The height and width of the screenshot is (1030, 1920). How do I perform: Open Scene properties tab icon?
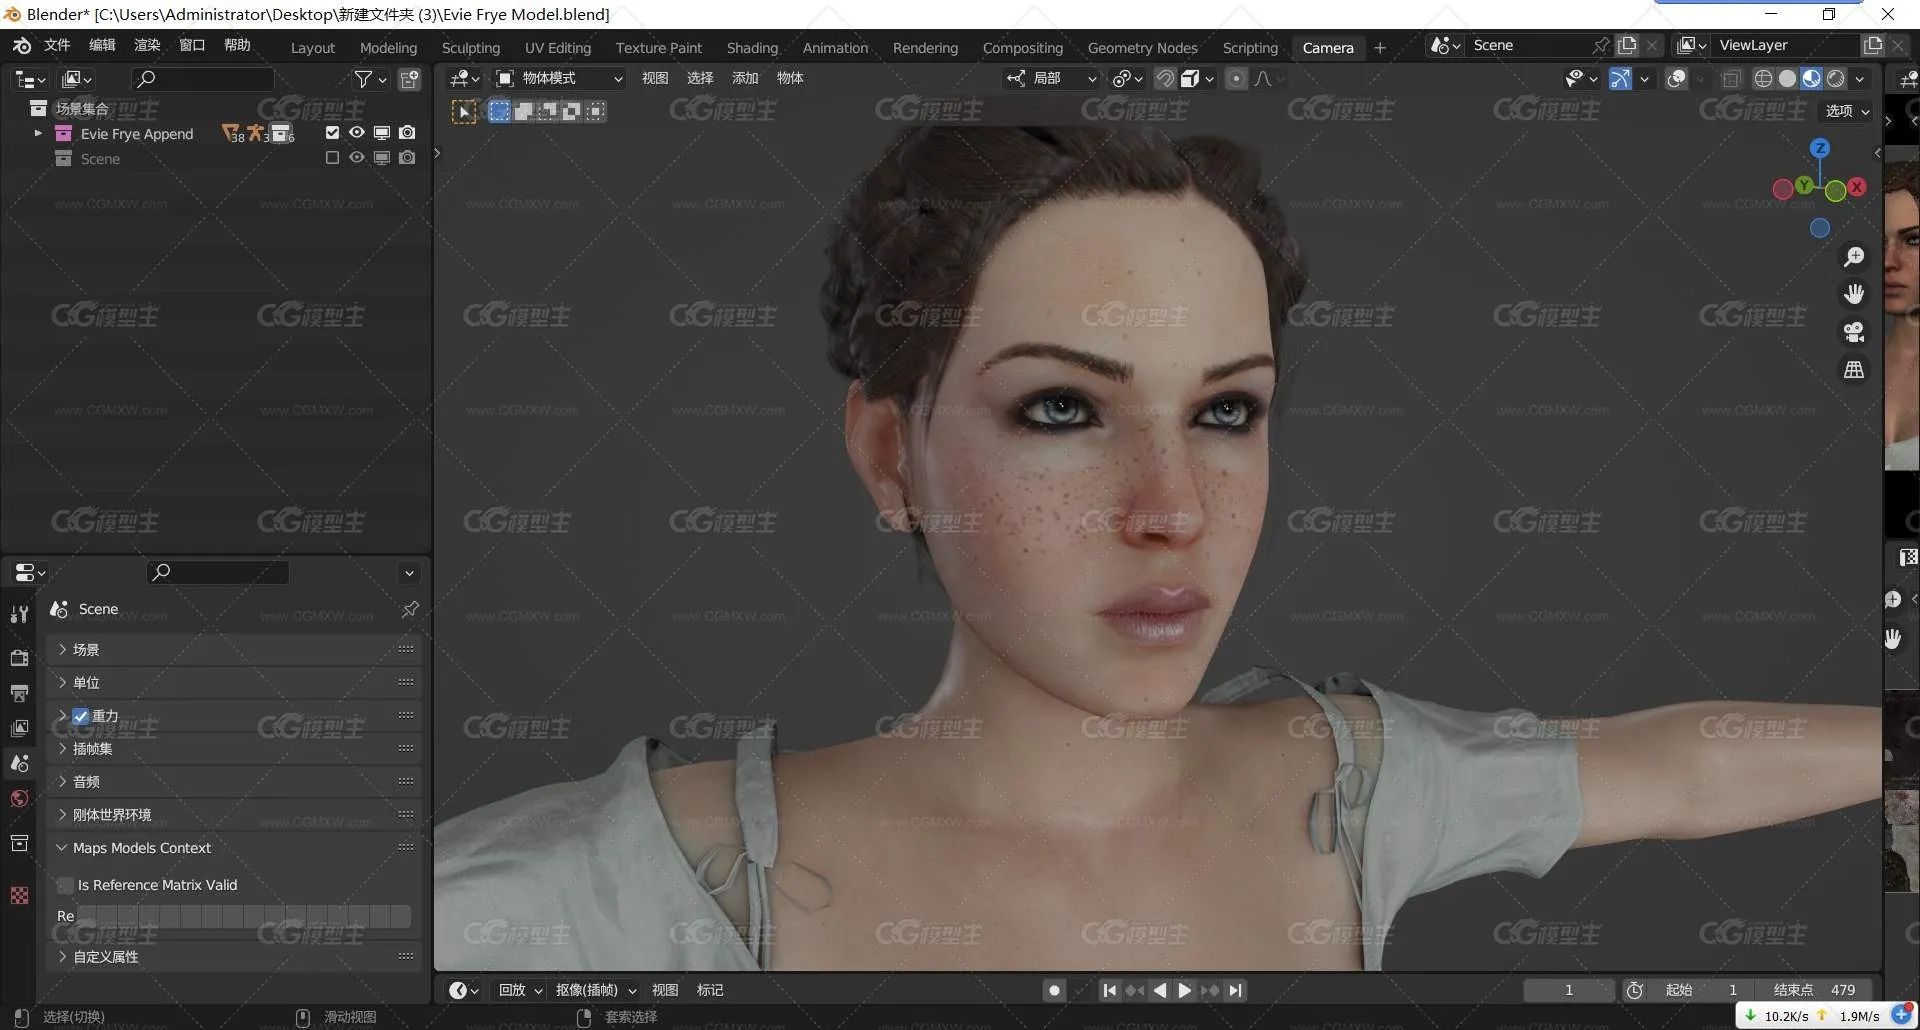(x=19, y=763)
